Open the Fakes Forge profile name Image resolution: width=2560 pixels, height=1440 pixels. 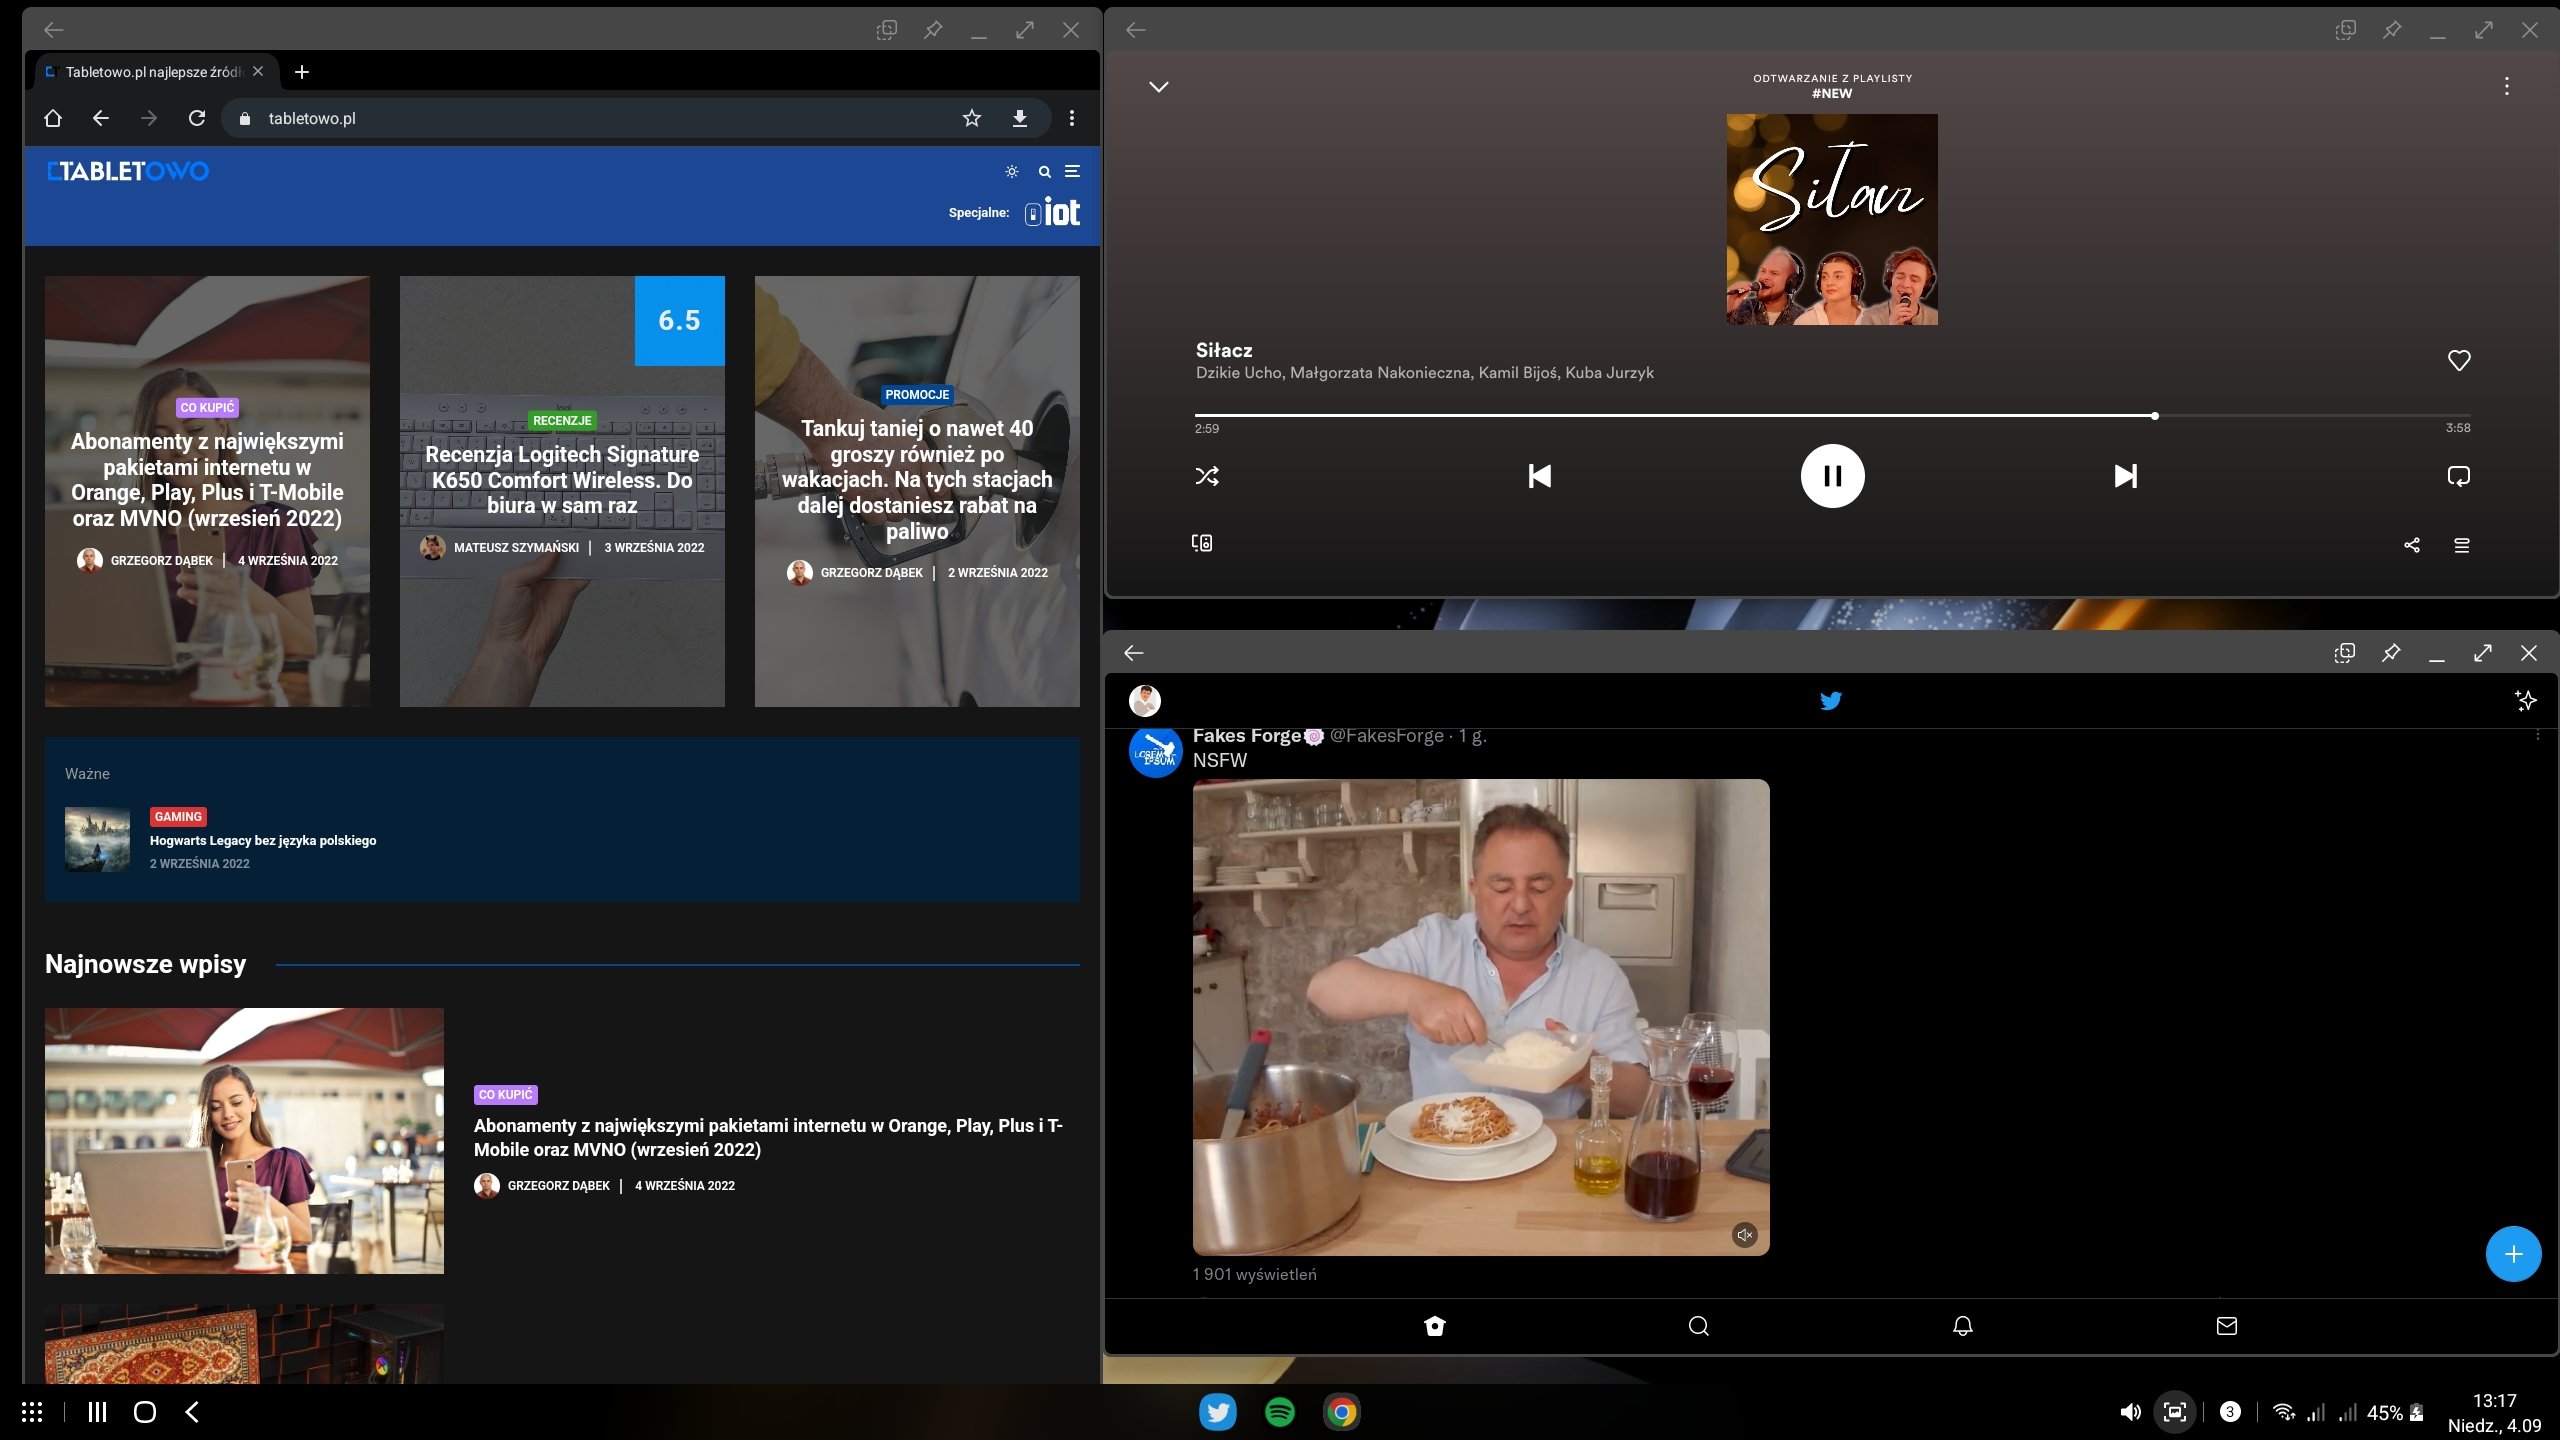(1247, 735)
